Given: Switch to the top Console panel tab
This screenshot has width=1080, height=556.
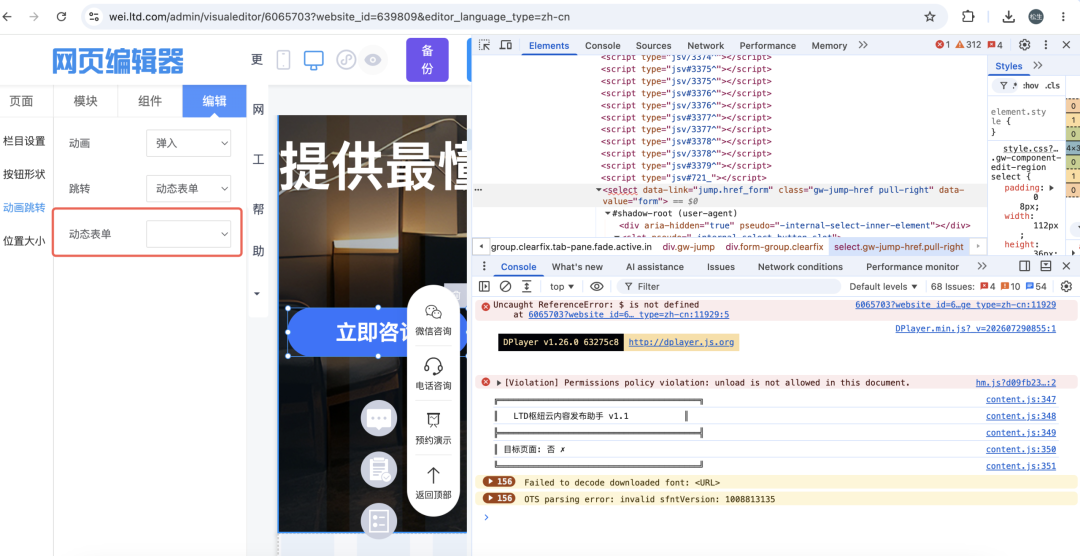Looking at the screenshot, I should (603, 45).
